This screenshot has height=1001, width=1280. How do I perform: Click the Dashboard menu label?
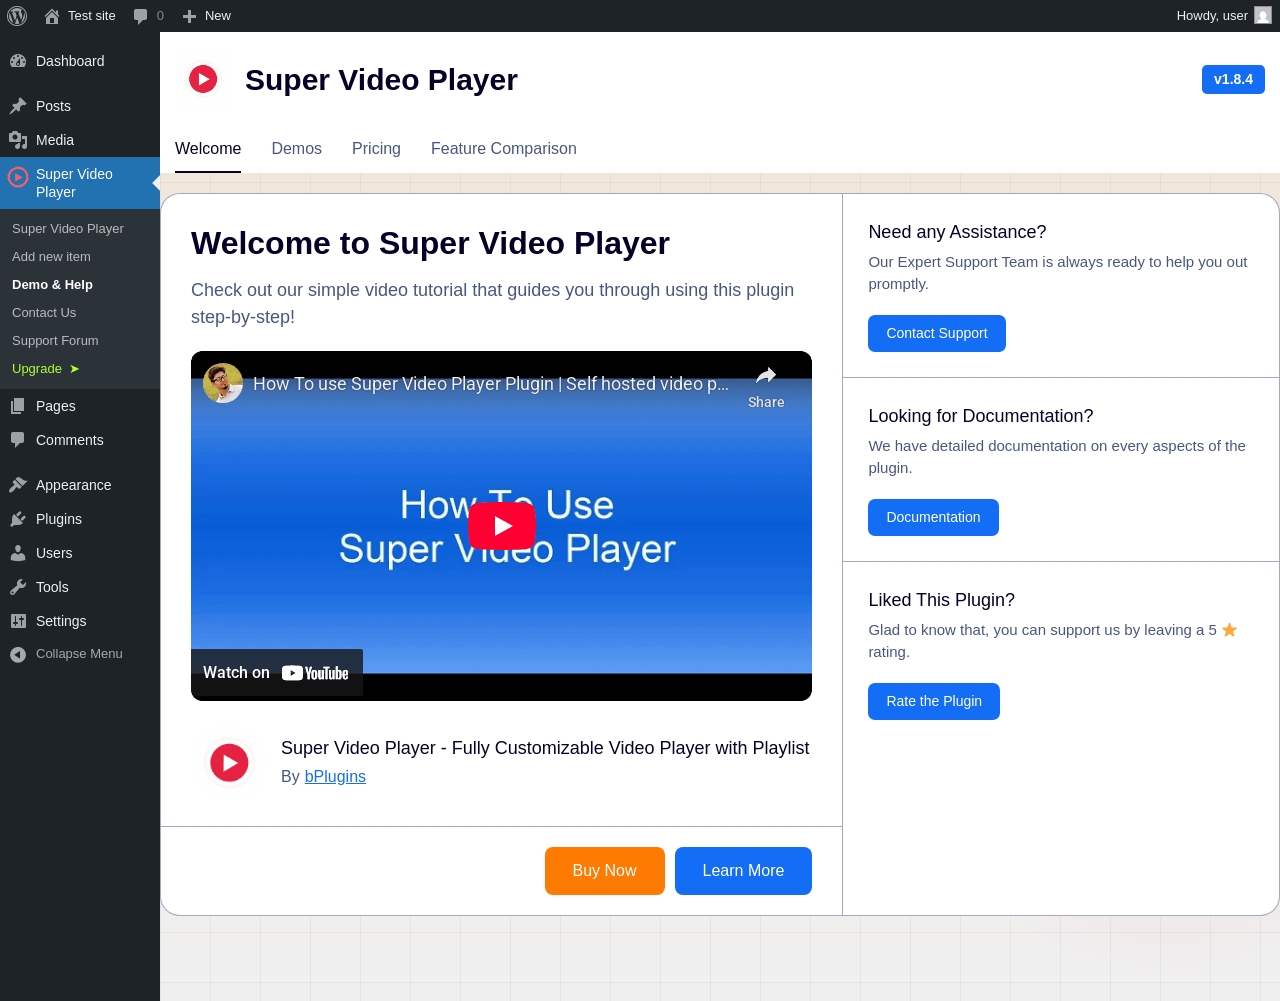[70, 61]
